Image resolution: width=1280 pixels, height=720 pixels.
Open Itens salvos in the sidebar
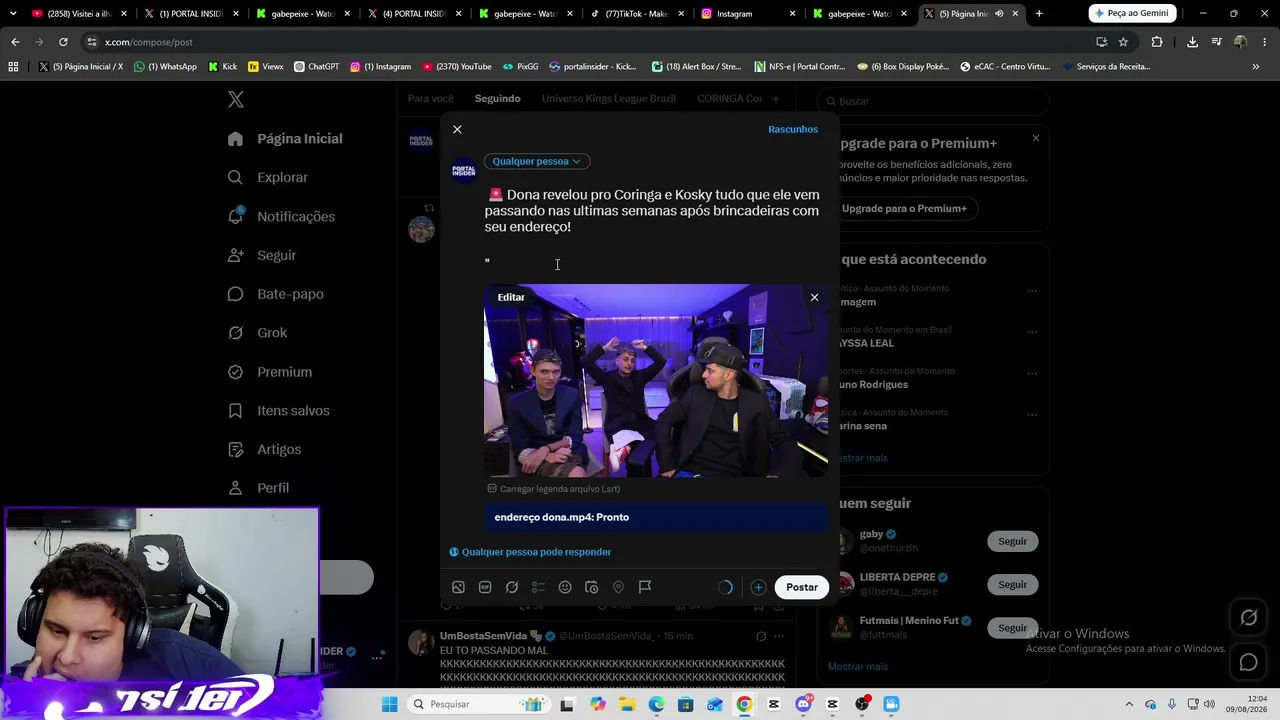(278, 411)
